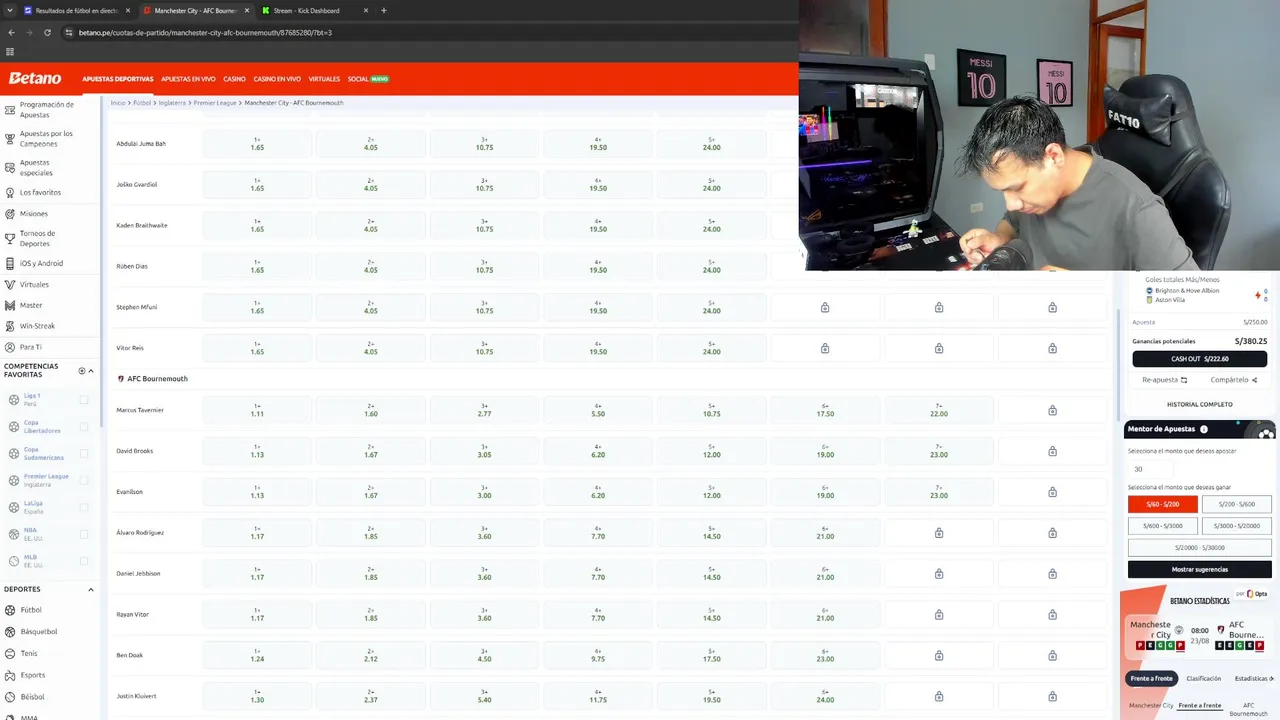The height and width of the screenshot is (720, 1280).
Task: Click the Betano logo
Action: (35, 78)
